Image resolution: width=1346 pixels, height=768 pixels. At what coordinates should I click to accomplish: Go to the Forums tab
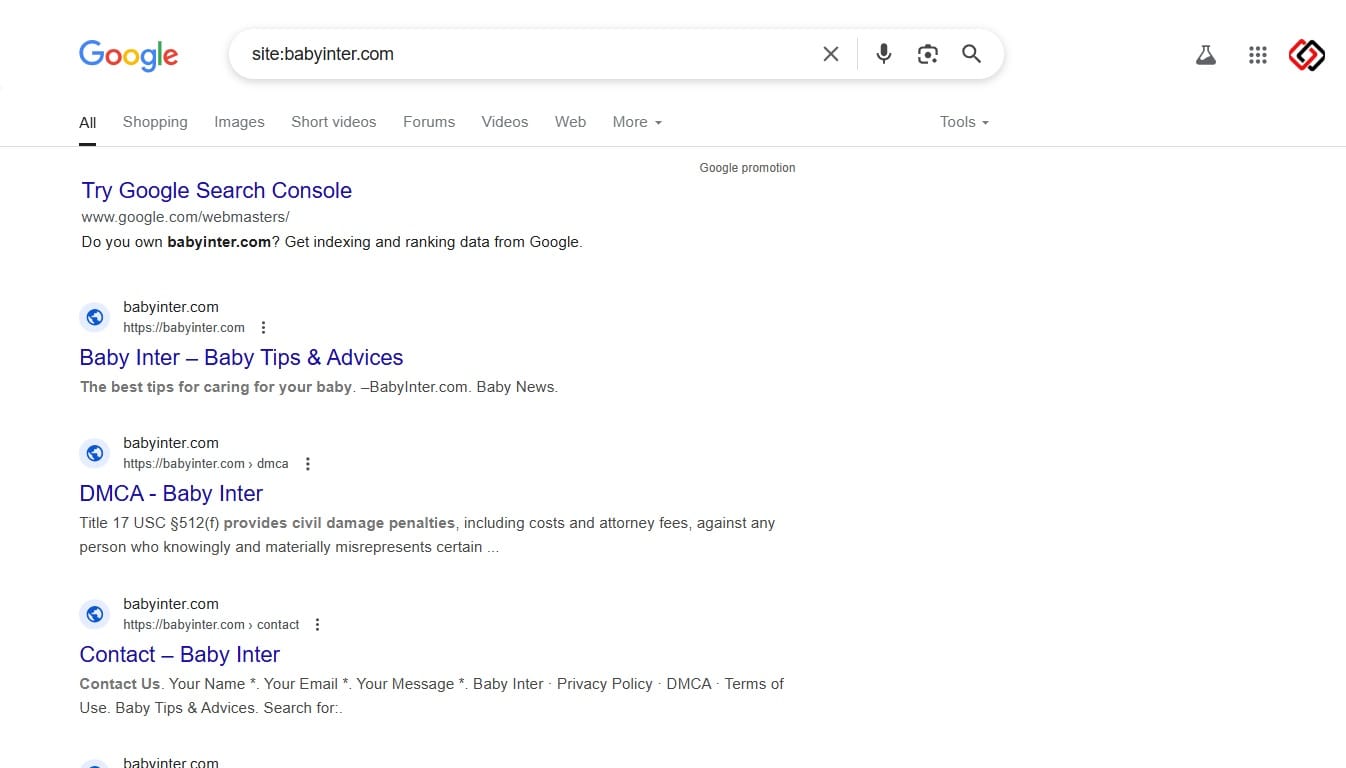pos(429,122)
